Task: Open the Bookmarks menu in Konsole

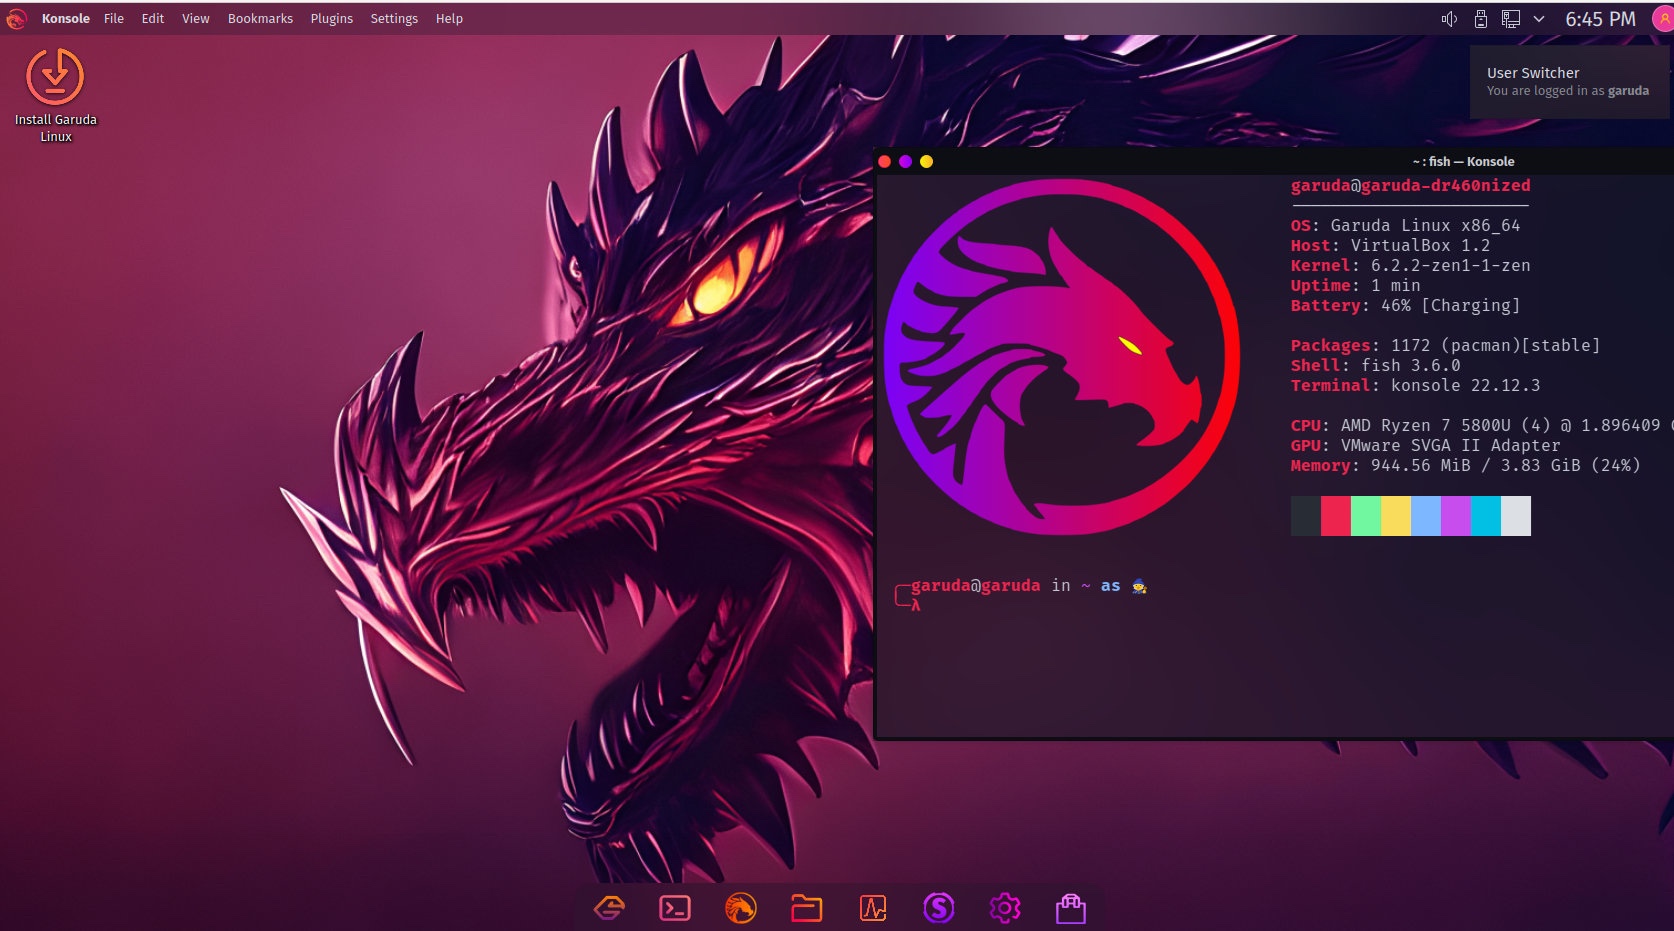Action: tap(259, 18)
